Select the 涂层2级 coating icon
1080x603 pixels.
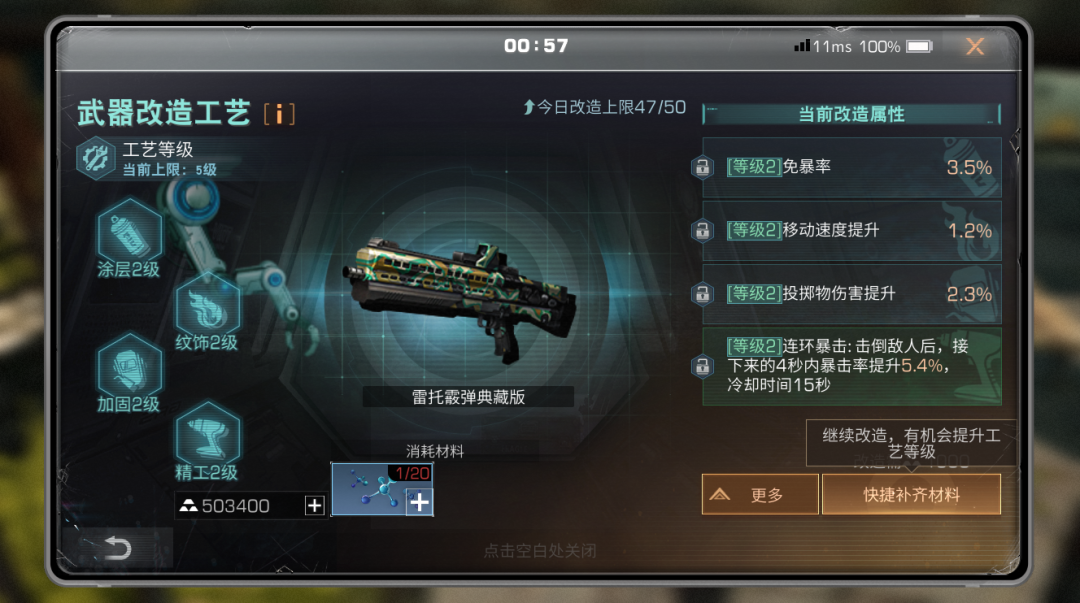pos(129,230)
